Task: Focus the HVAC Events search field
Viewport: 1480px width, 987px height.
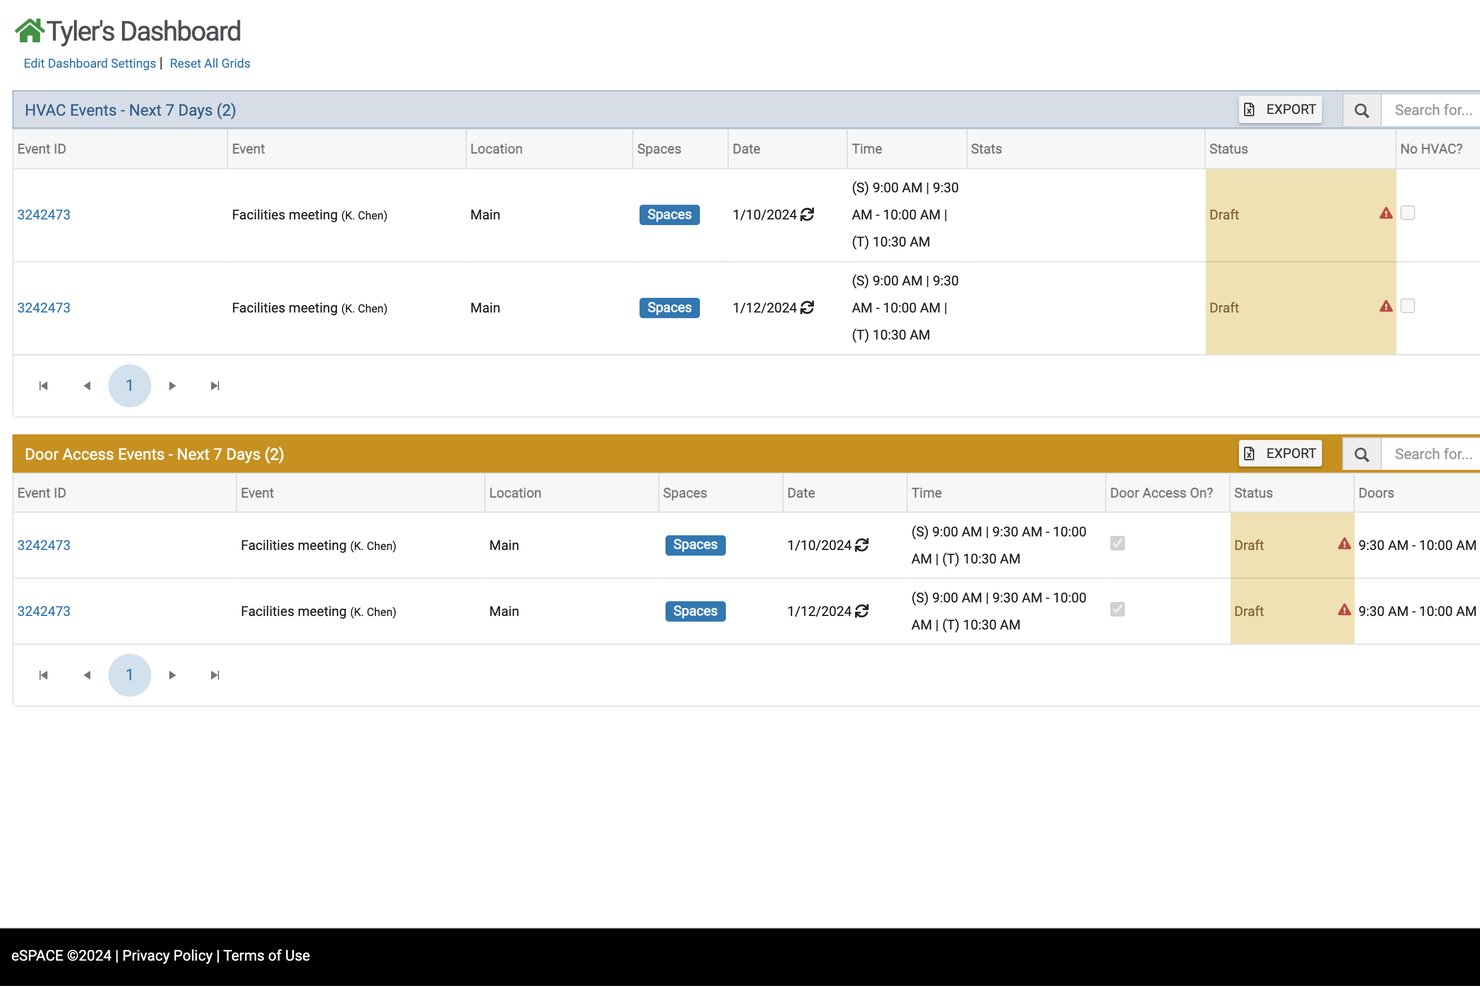Action: point(1431,110)
